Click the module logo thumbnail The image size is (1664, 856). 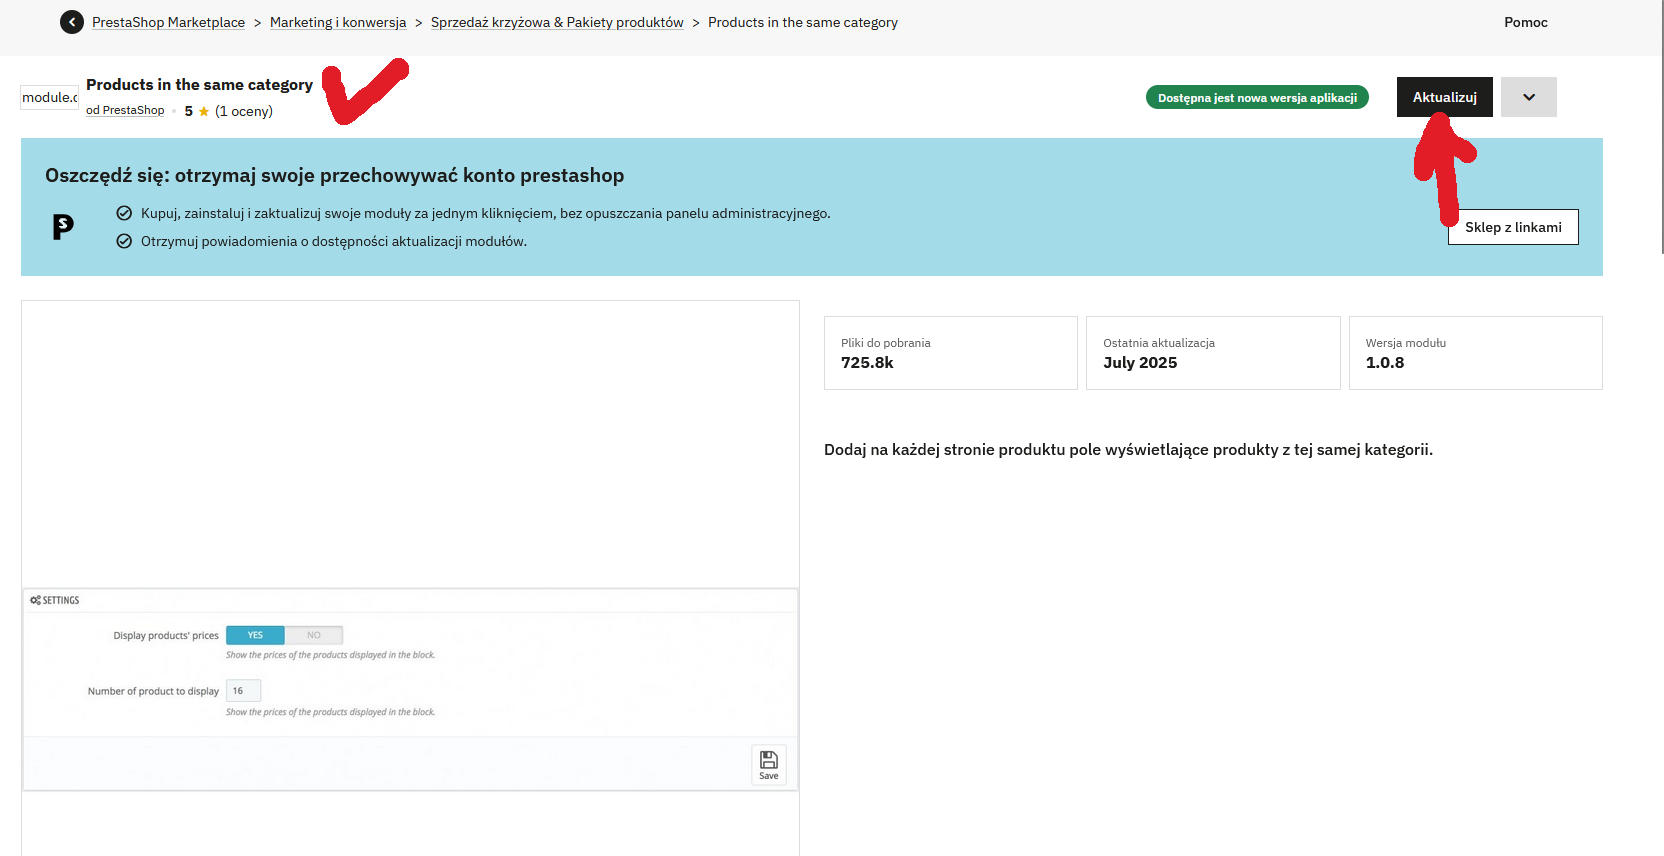point(50,97)
